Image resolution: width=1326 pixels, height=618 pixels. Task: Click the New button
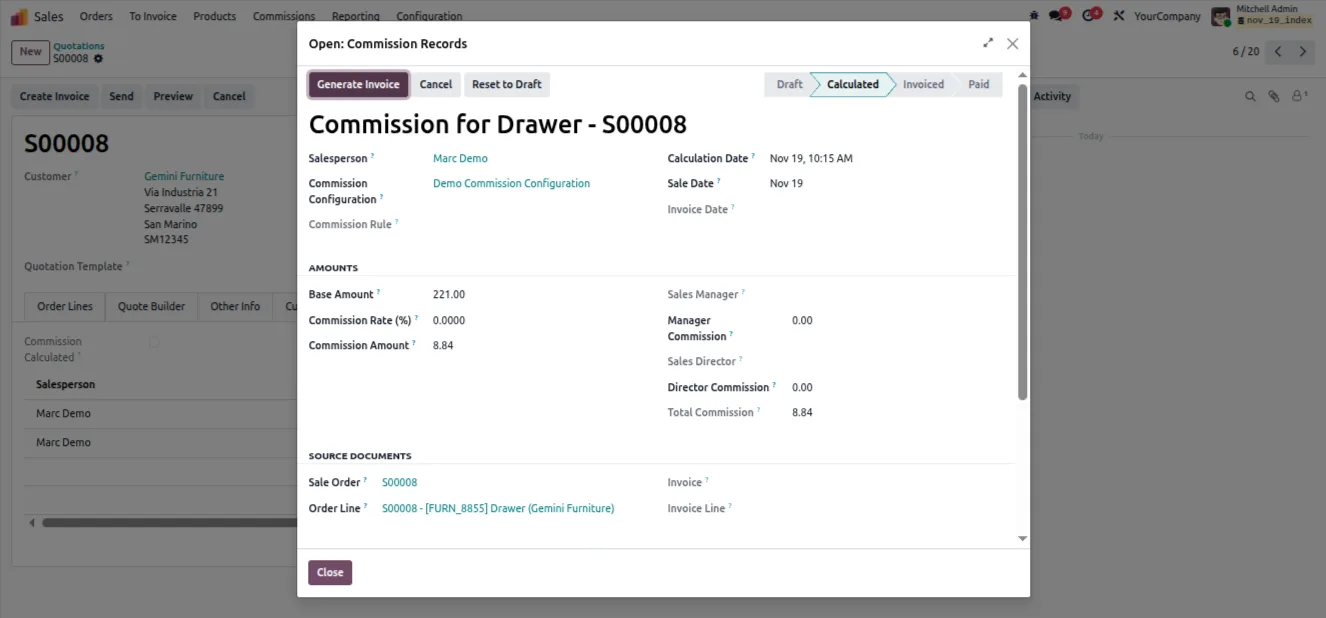click(x=31, y=52)
